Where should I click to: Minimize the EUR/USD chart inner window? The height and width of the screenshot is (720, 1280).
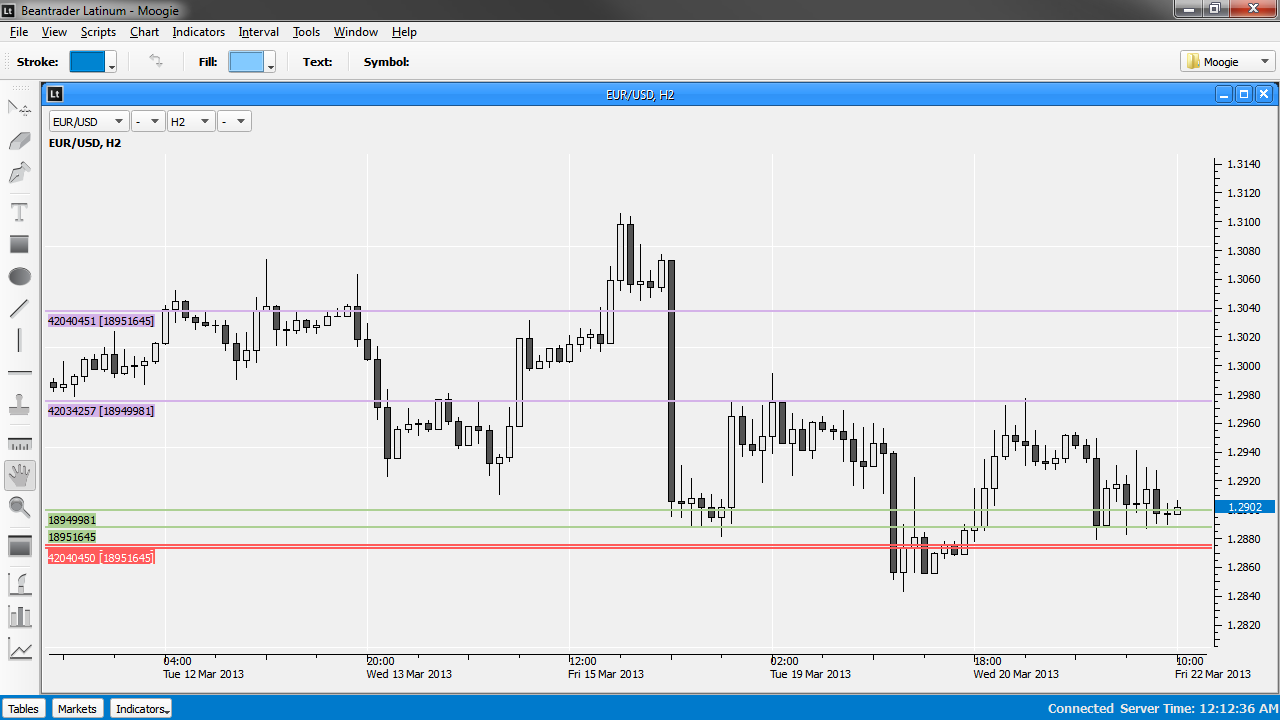[1224, 94]
